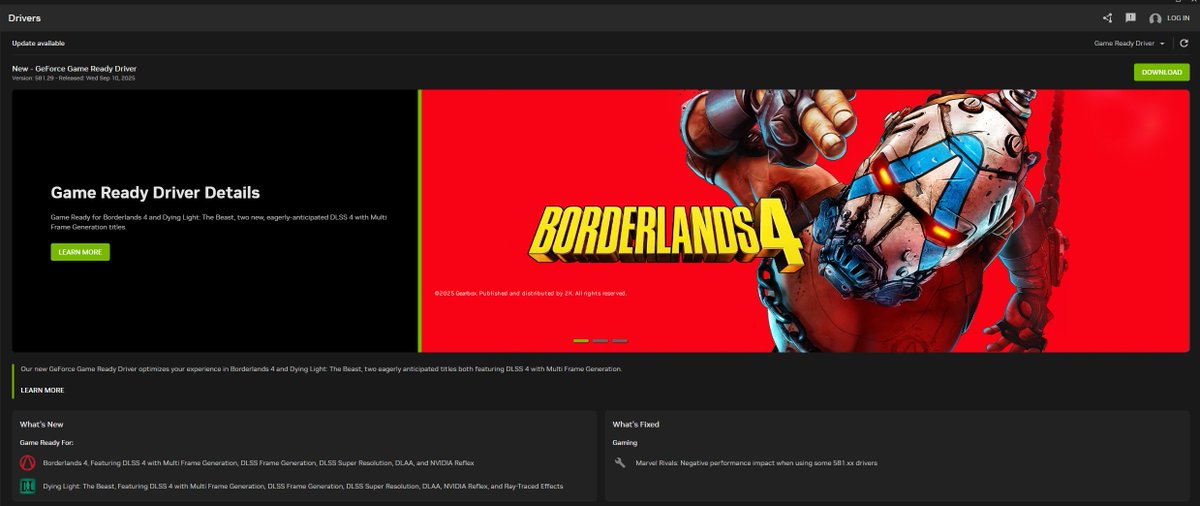Click the Borderlands 4 banner artwork
1200x506 pixels.
tap(804, 220)
